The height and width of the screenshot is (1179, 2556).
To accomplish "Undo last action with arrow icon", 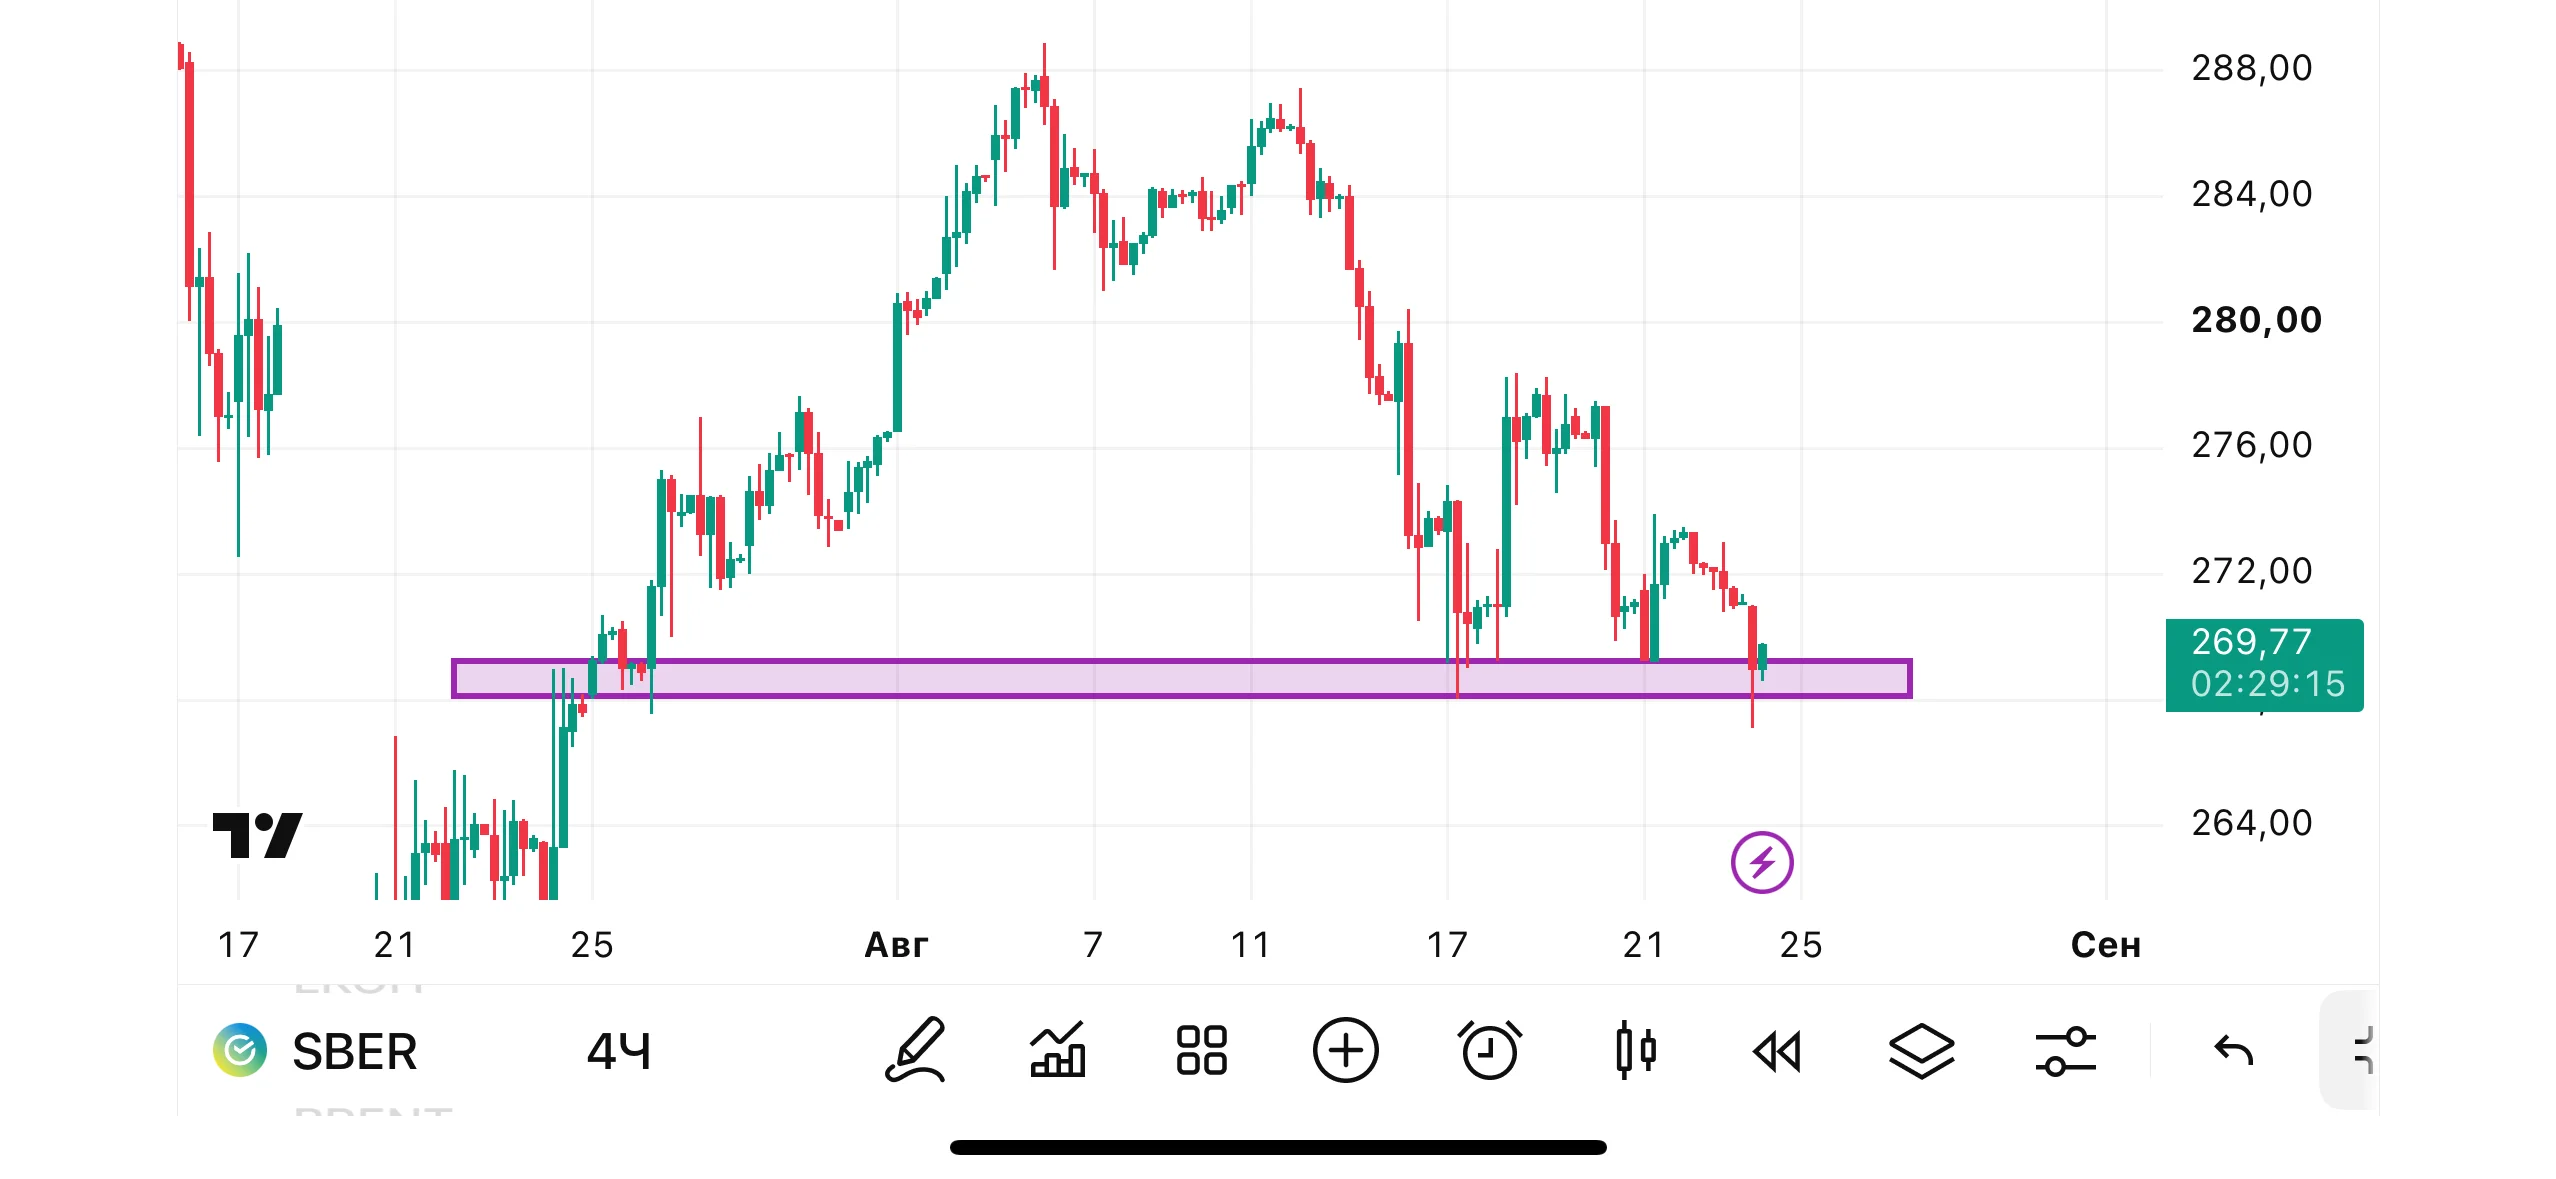I will point(2233,1051).
